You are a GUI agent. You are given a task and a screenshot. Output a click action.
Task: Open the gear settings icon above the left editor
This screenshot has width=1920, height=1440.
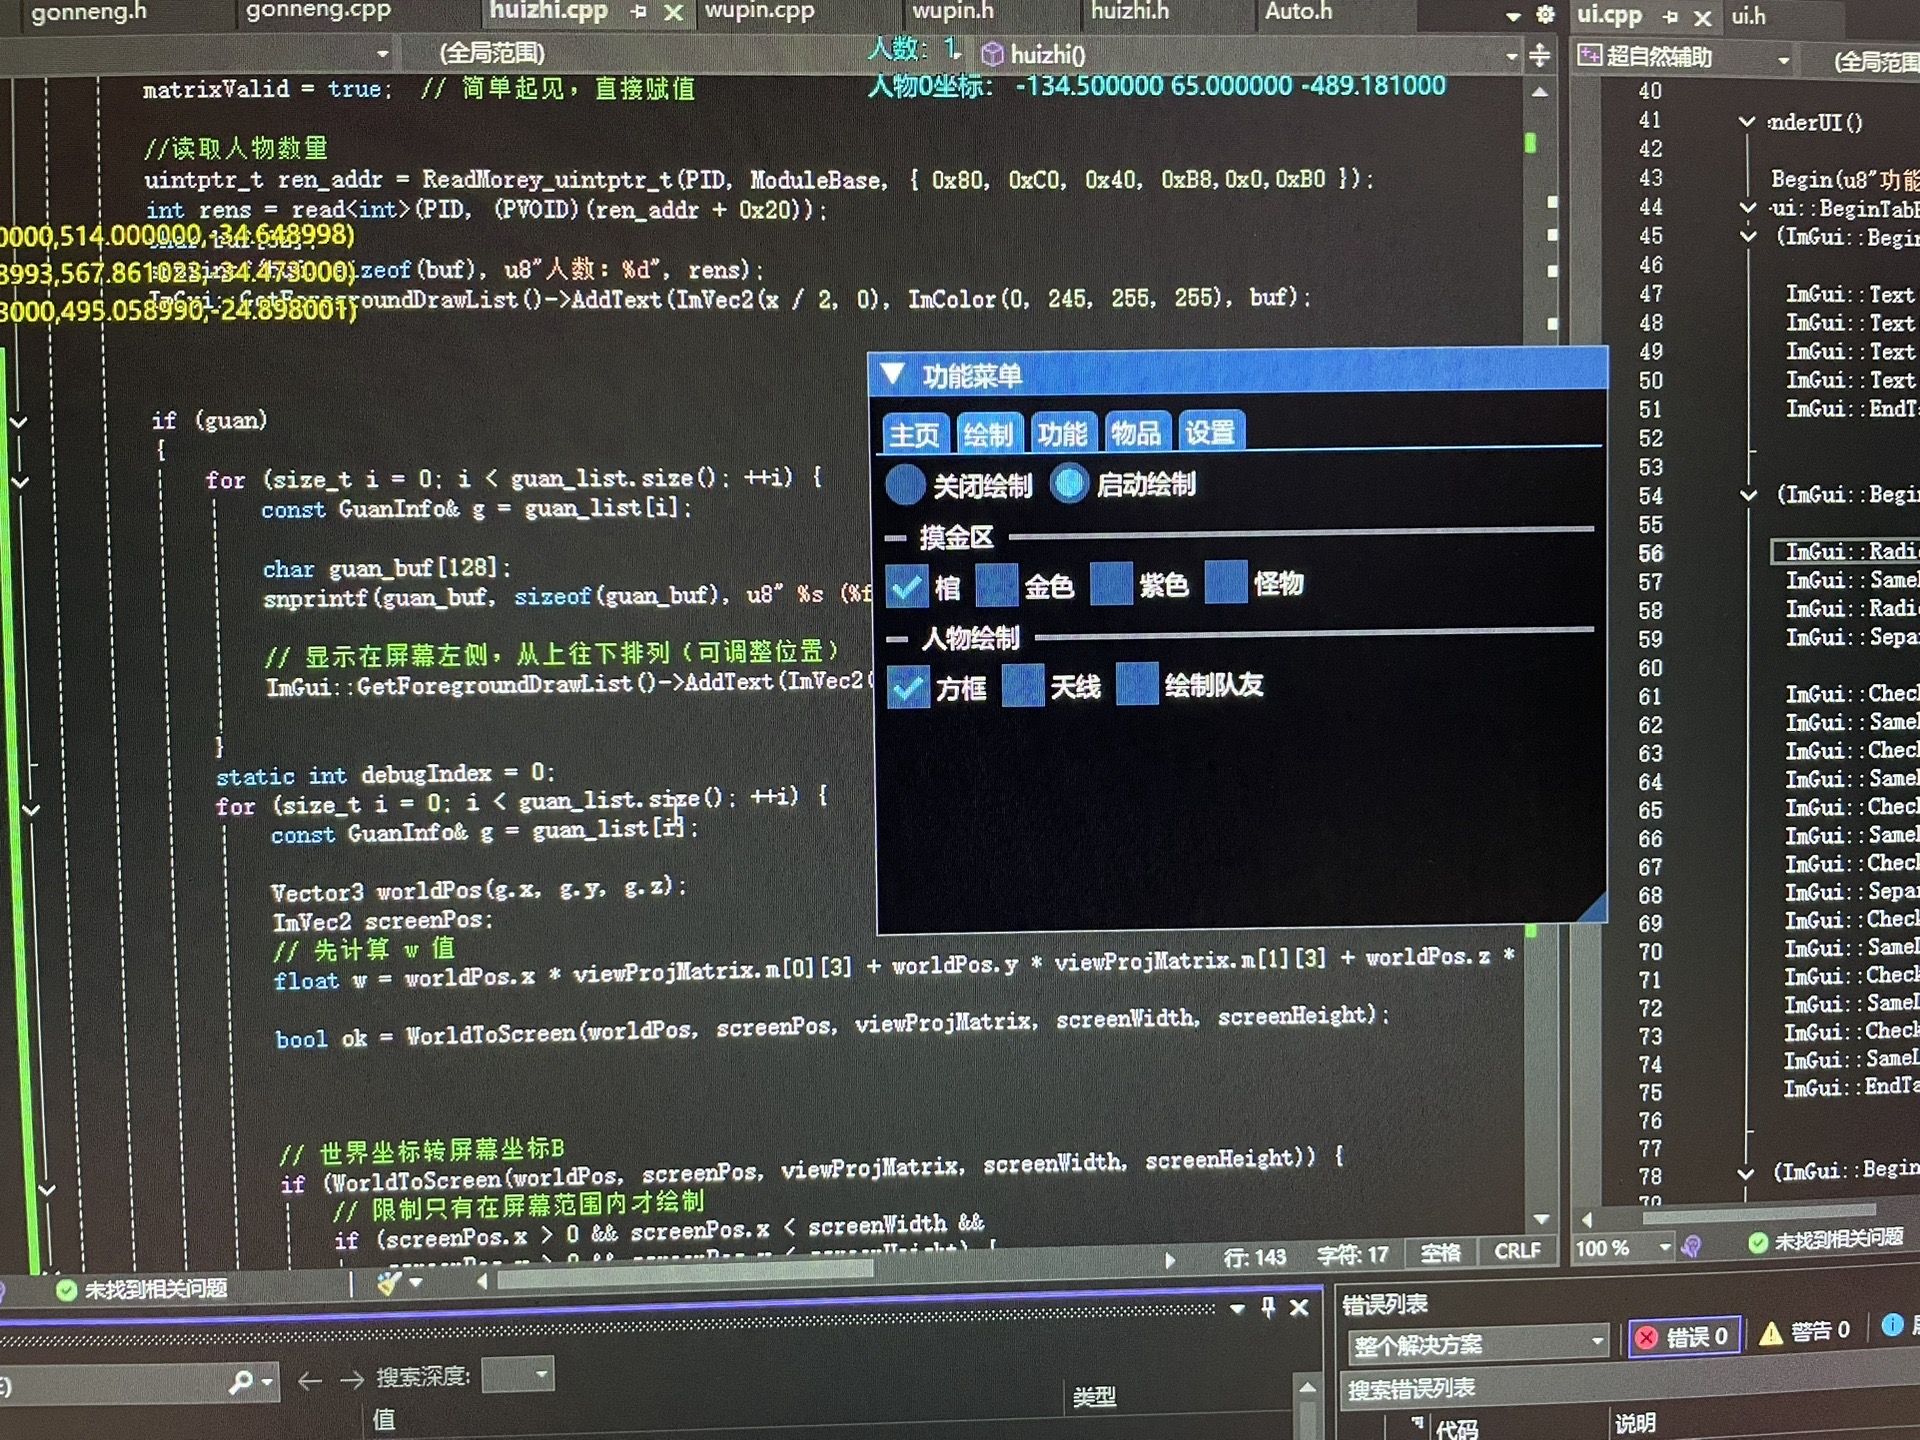[x=1545, y=14]
